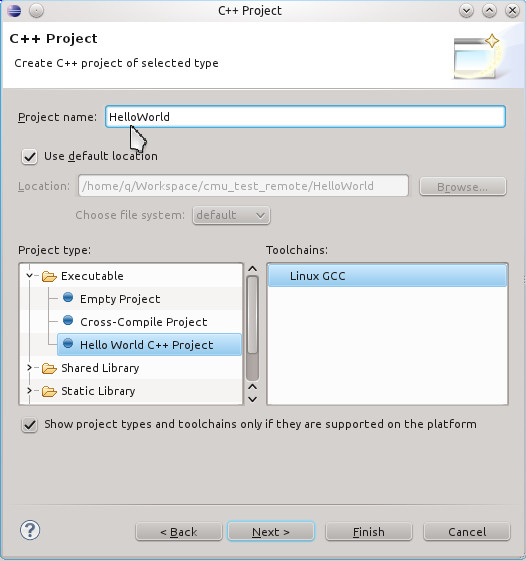This screenshot has width=526, height=561.
Task: Expand the Shared Library tree node
Action: (x=29, y=367)
